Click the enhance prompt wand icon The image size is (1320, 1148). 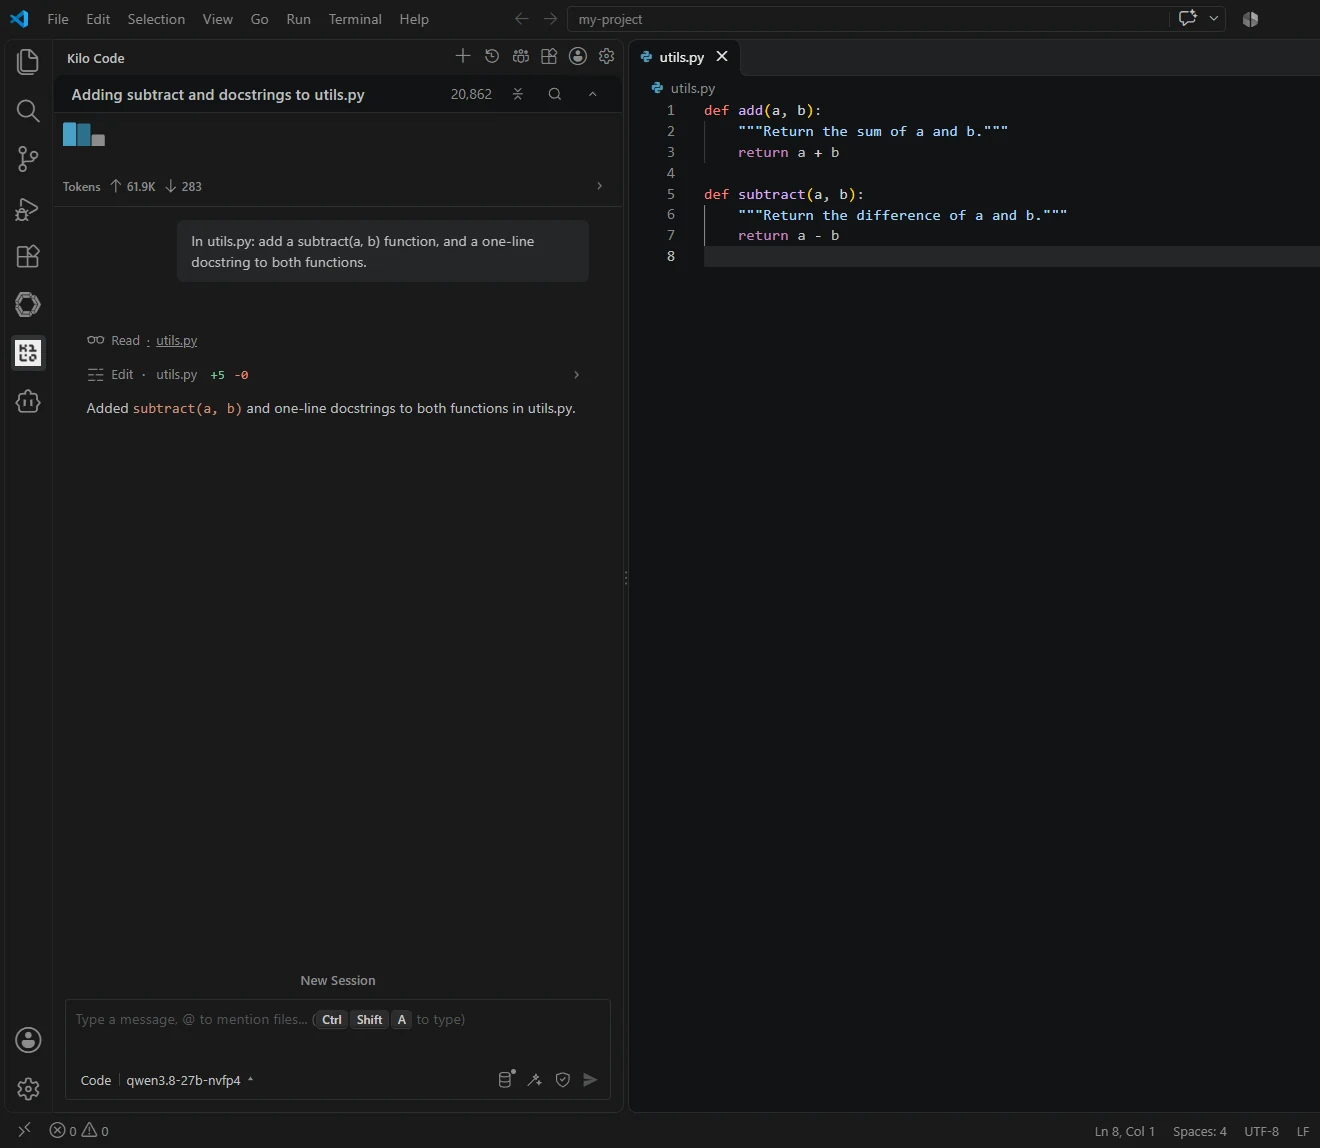pyautogui.click(x=535, y=1080)
